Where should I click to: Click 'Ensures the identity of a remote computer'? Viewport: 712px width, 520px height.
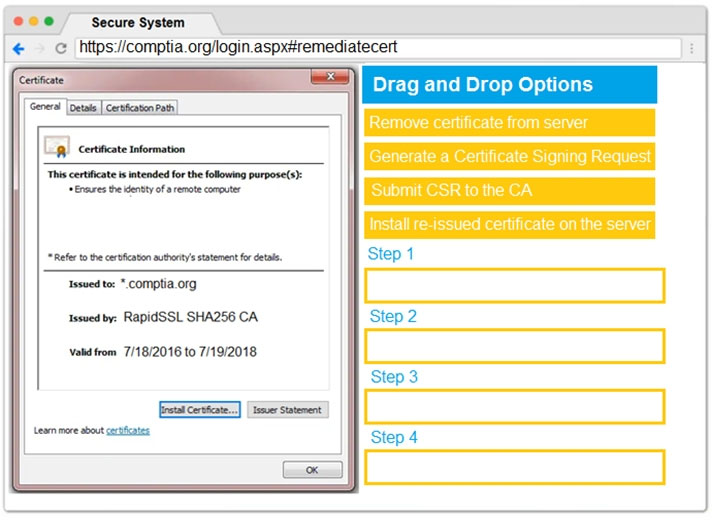(x=157, y=189)
